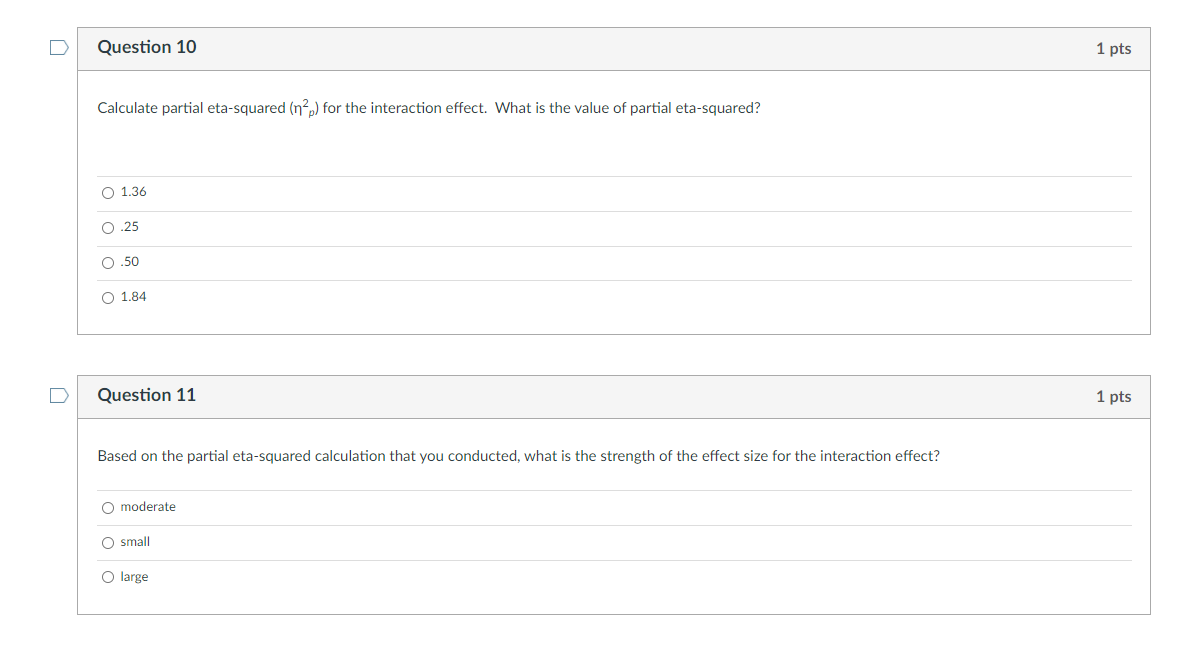The height and width of the screenshot is (660, 1181).
Task: Mark 1.84 as the answer
Action: pyautogui.click(x=108, y=298)
